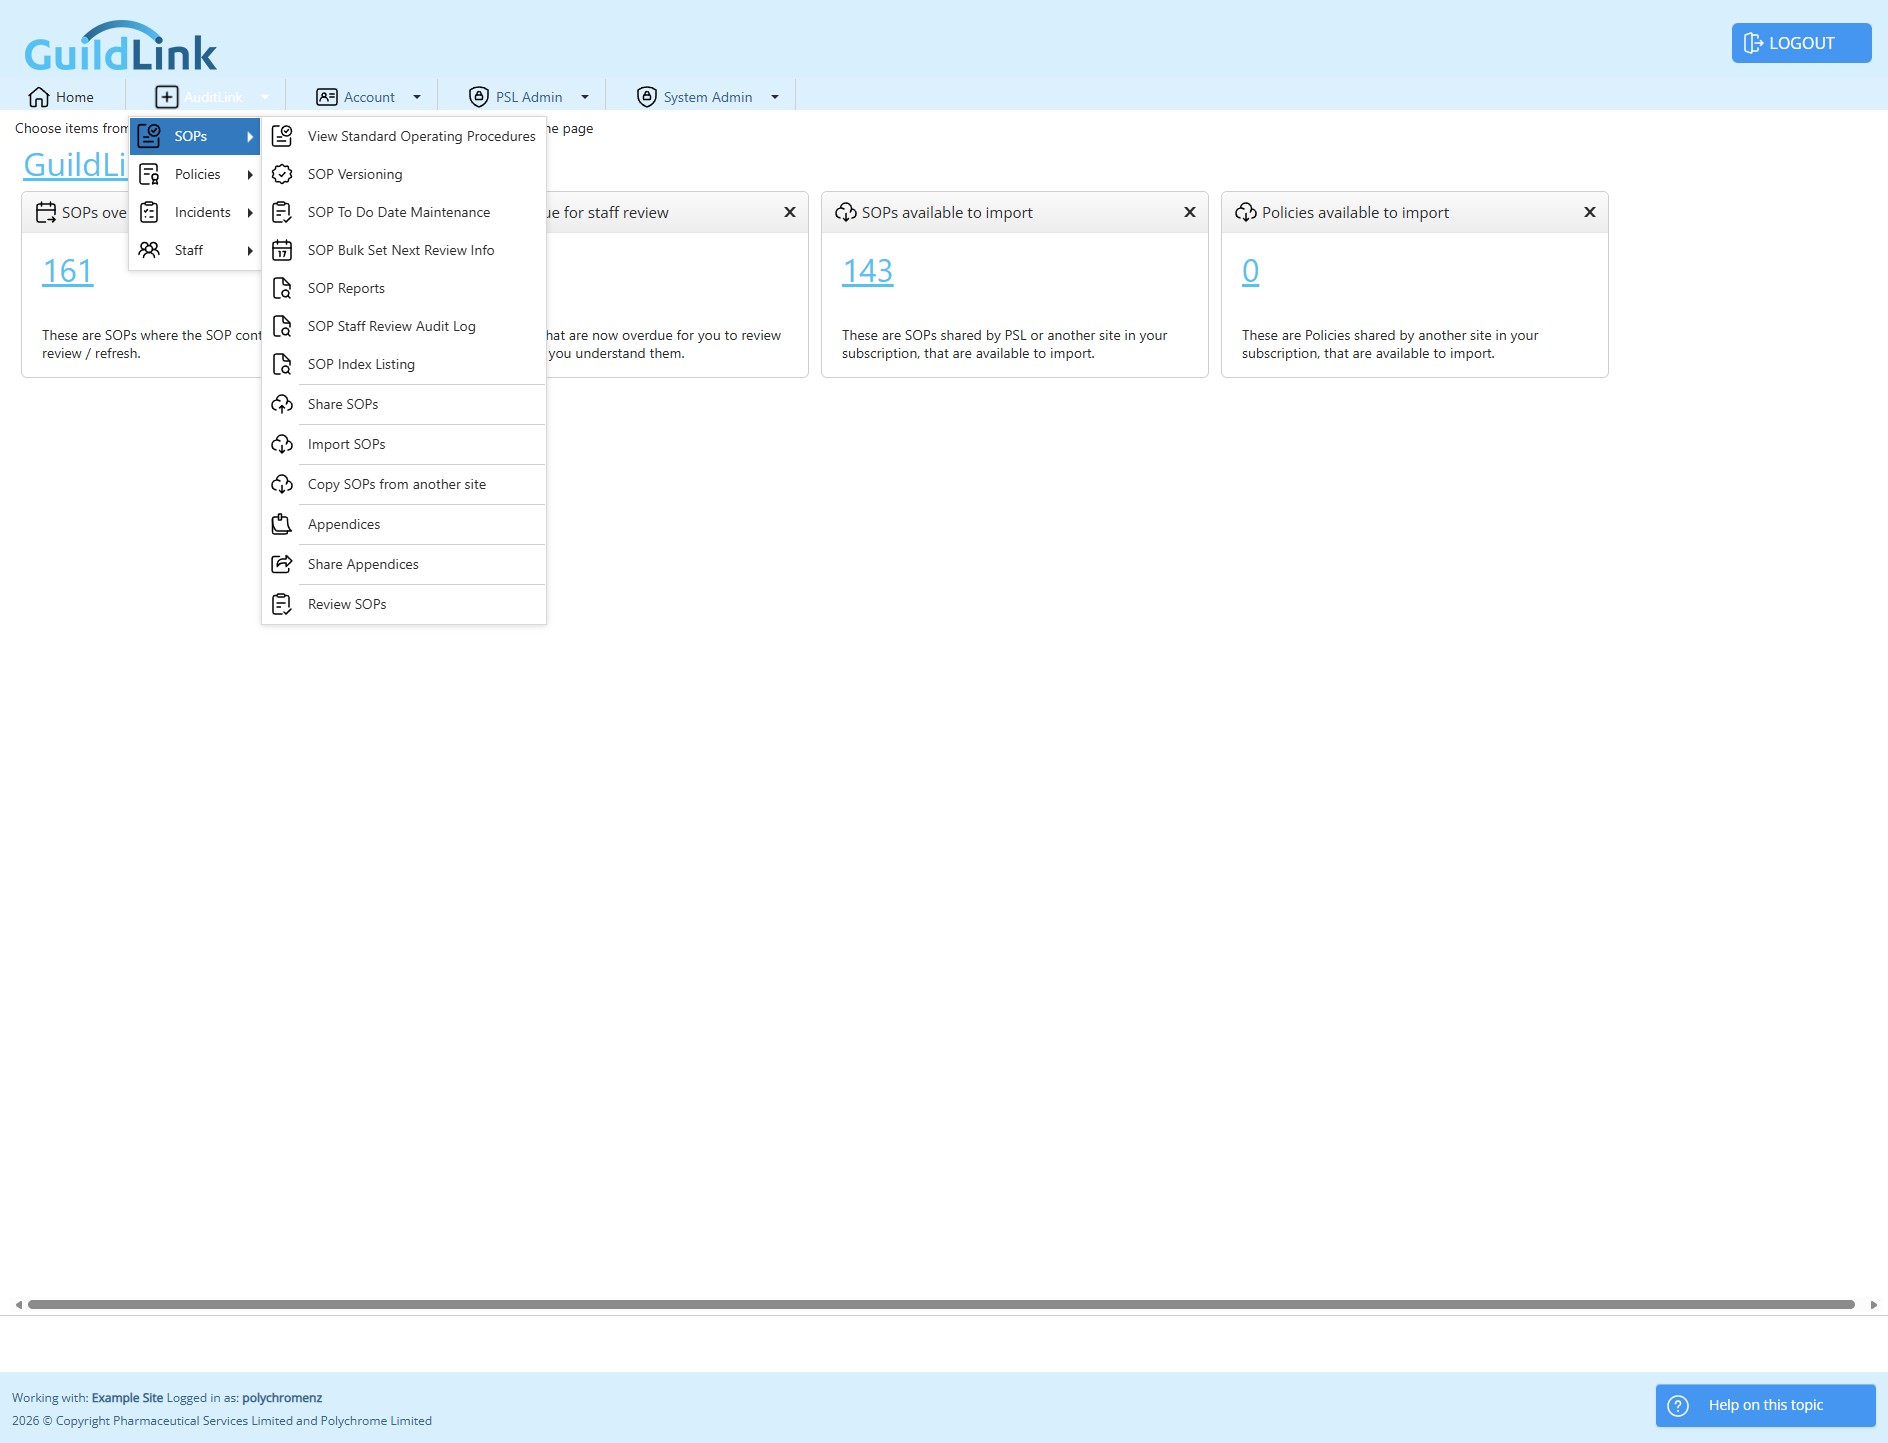The image size is (1888, 1443).
Task: Click the AuditLink plus icon
Action: click(167, 97)
